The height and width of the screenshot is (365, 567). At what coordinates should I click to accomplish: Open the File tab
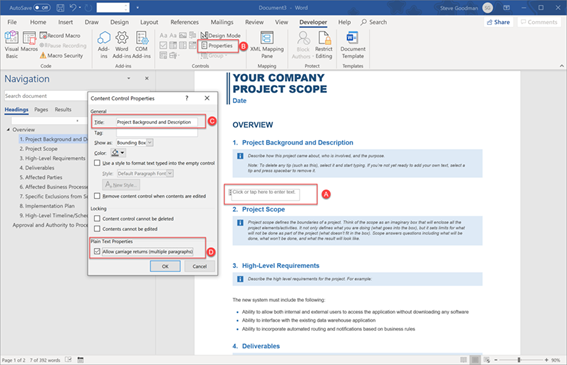[12, 22]
